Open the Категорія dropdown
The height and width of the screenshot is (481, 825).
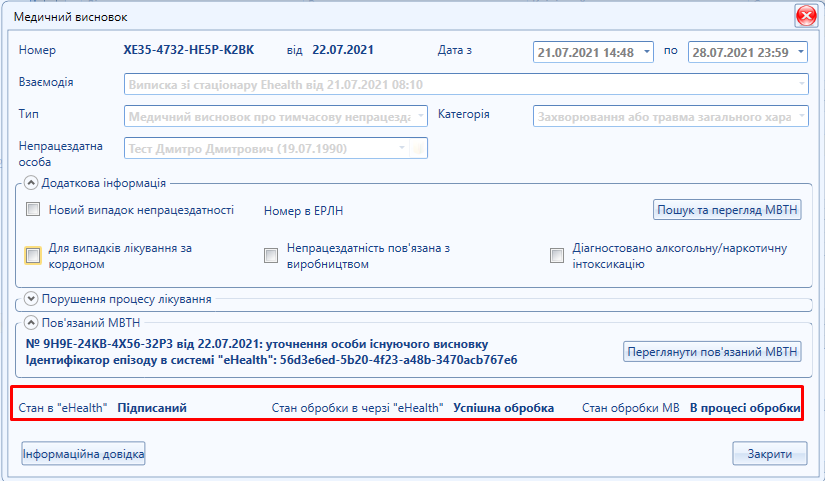coord(801,116)
